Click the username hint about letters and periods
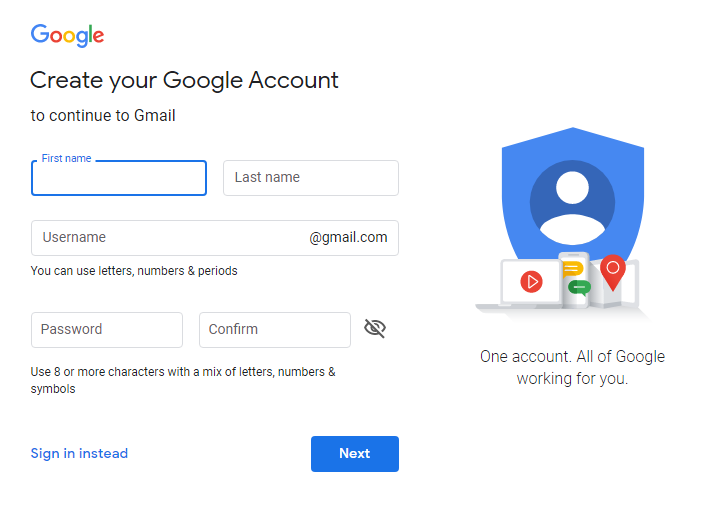The height and width of the screenshot is (513, 728). (134, 271)
